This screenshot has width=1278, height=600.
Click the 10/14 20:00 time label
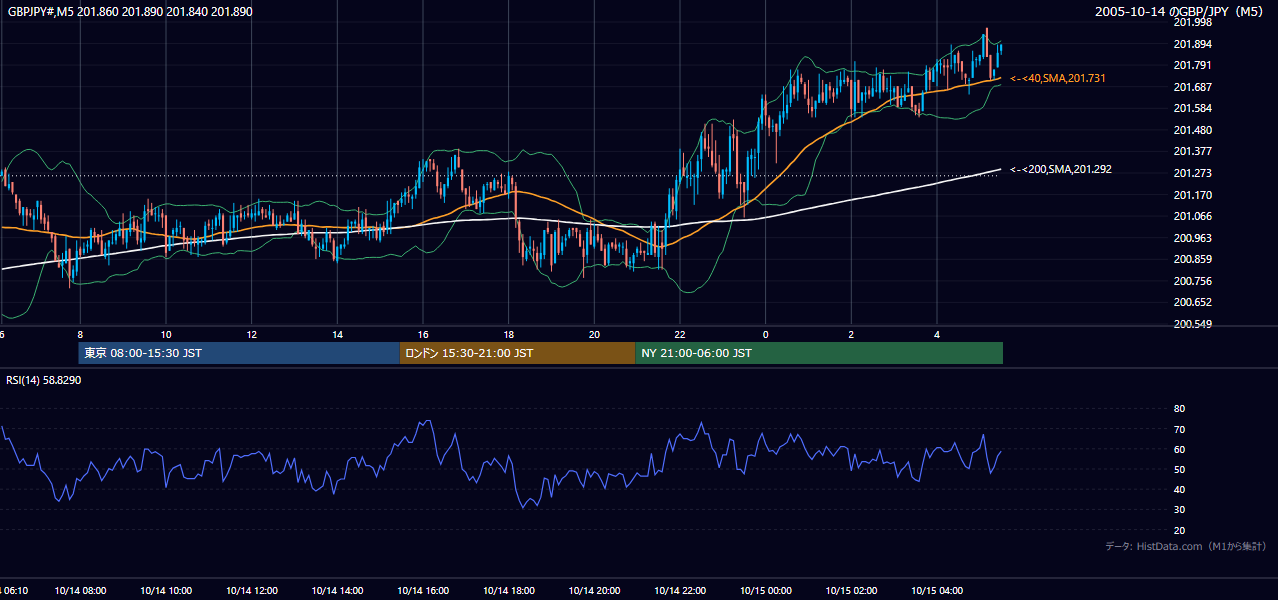594,591
